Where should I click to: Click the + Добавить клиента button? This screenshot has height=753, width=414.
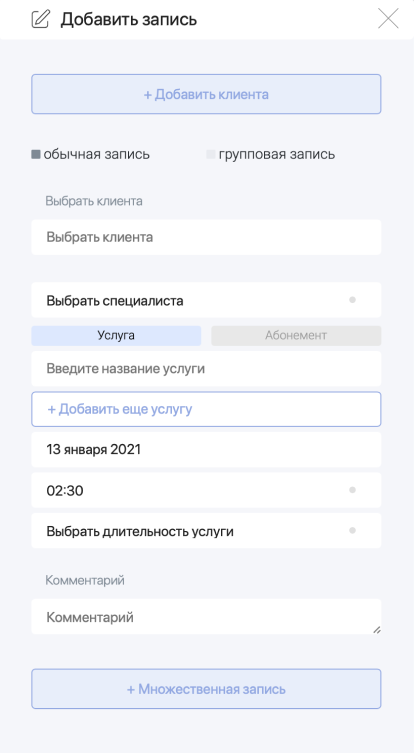(206, 94)
